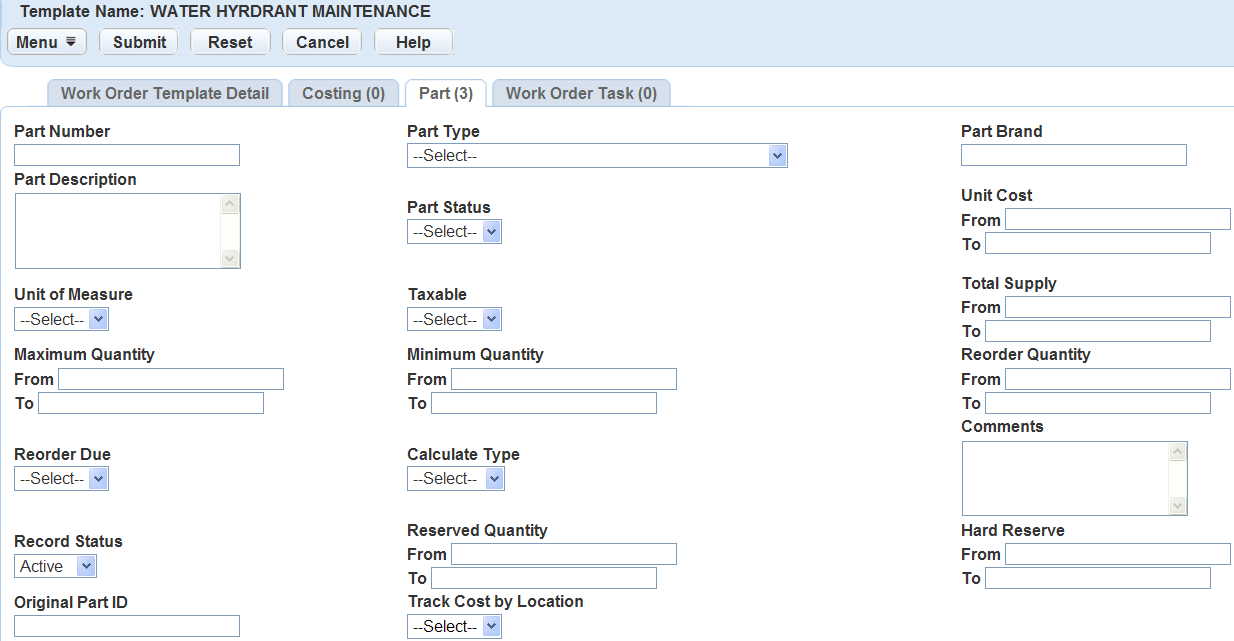The width and height of the screenshot is (1234, 641).
Task: Open the Costing (0) tab
Action: 343,93
